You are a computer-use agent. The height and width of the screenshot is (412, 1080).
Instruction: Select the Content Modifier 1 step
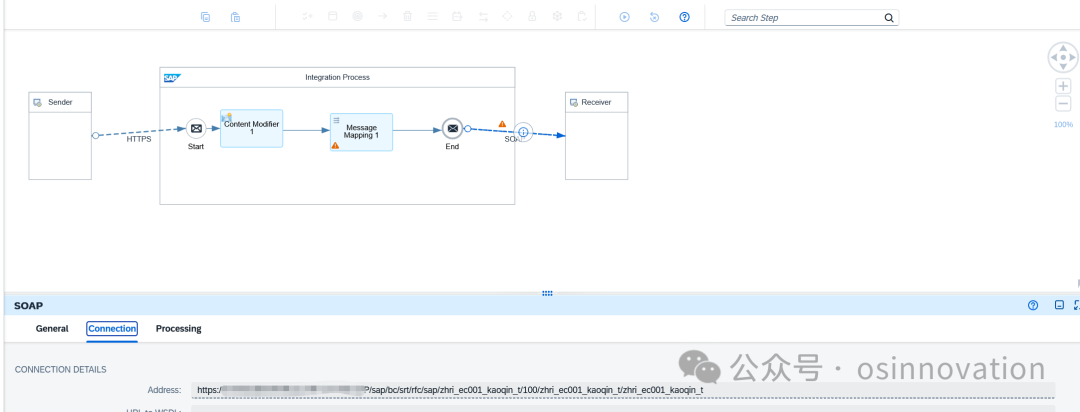point(251,128)
